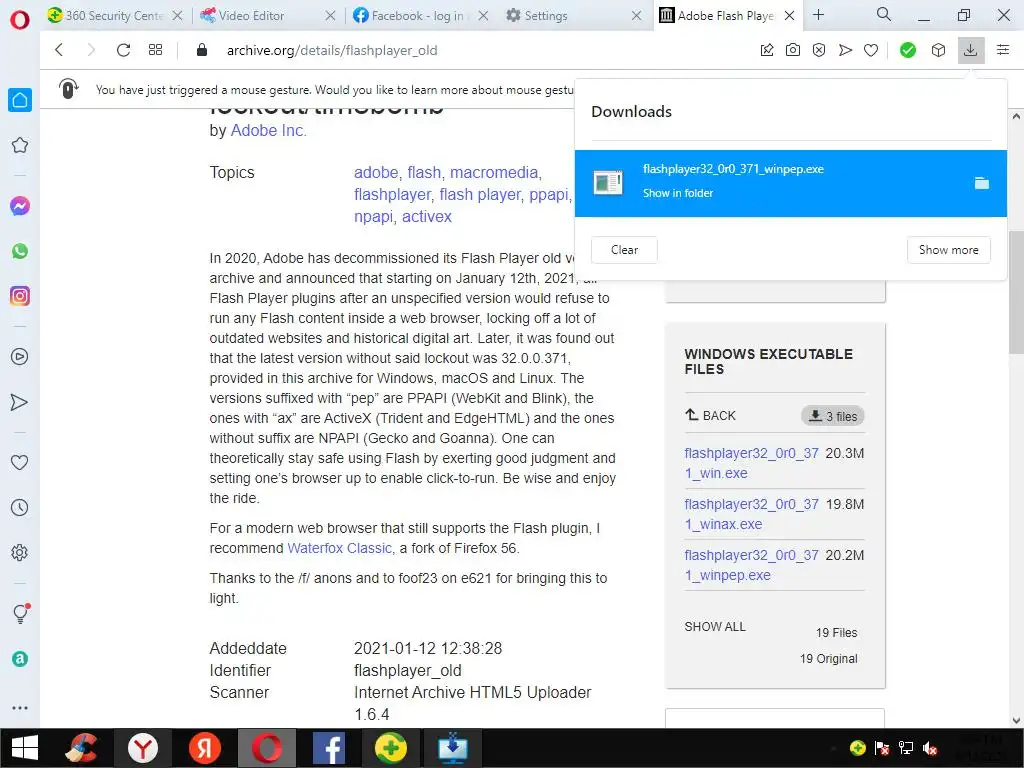Click the green checkmark extension icon

click(x=908, y=50)
